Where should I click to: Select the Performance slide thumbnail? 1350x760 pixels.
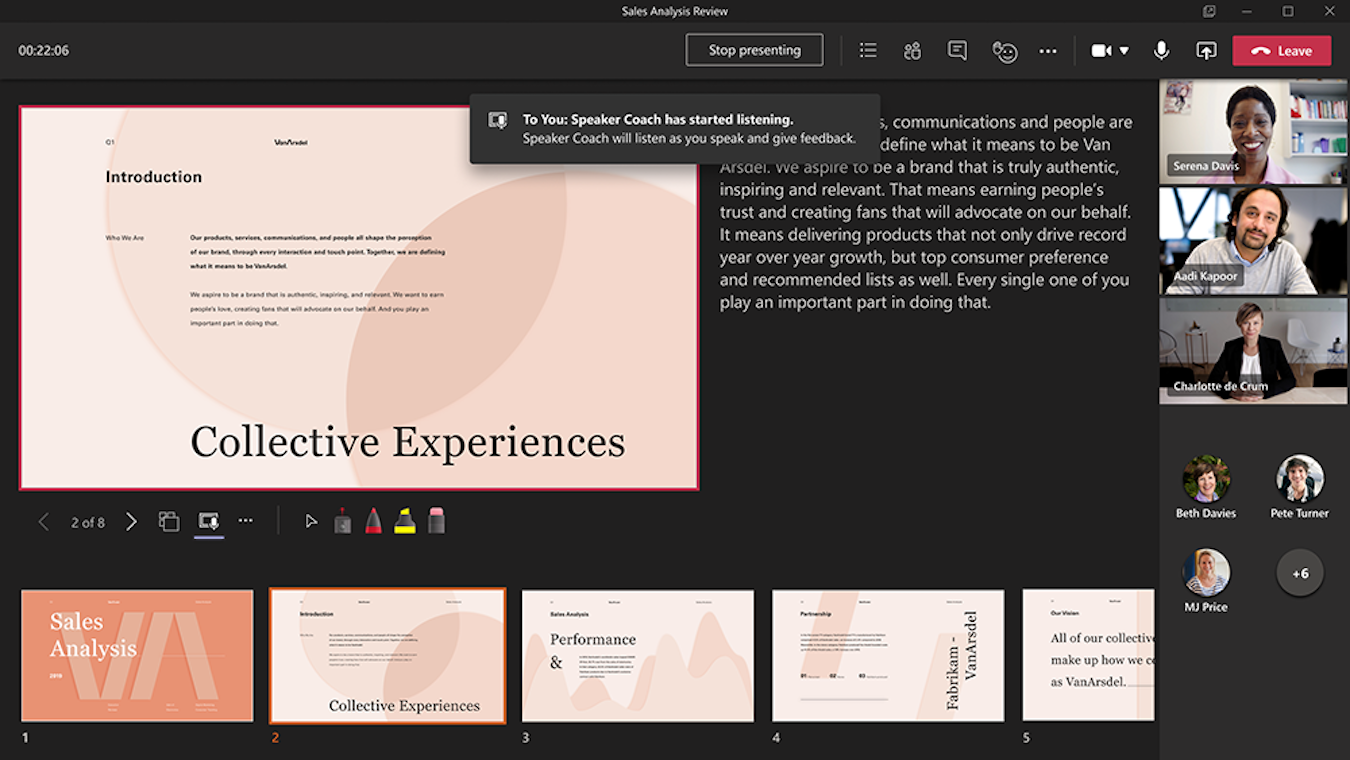637,655
